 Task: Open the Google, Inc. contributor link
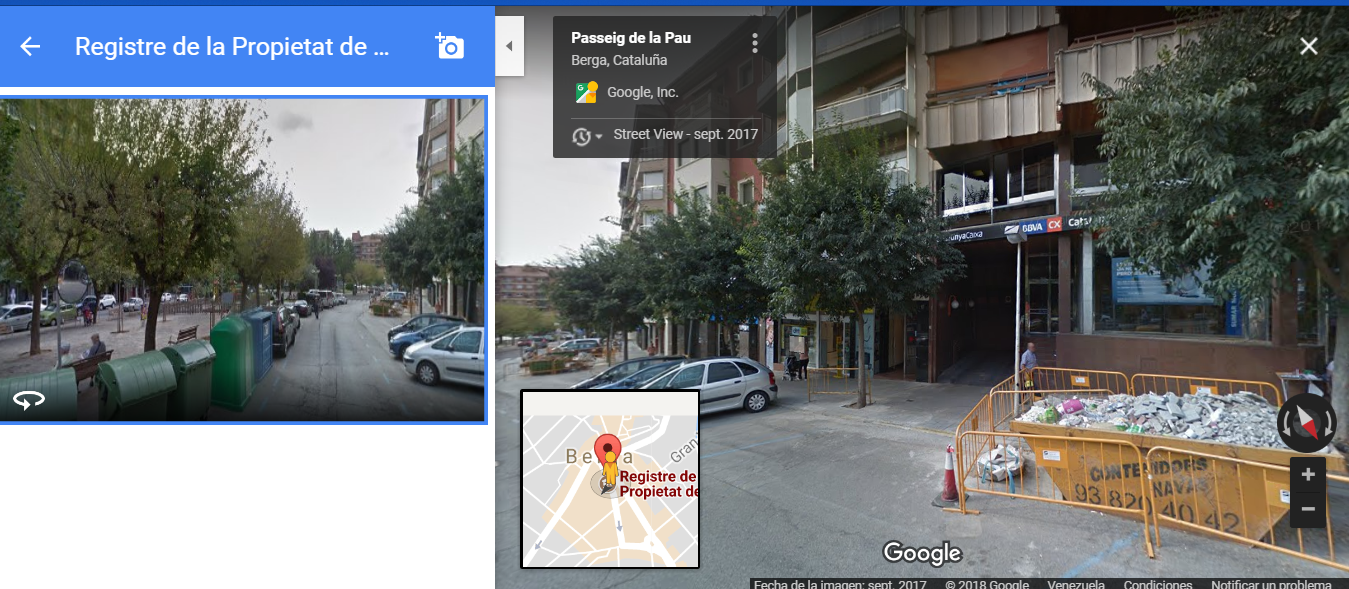click(643, 93)
